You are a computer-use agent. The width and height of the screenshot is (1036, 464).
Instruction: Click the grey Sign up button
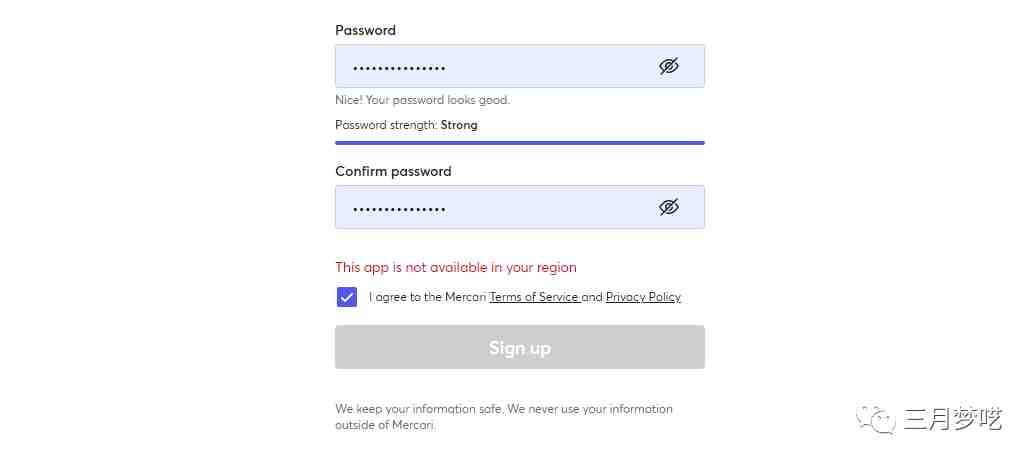coord(519,347)
